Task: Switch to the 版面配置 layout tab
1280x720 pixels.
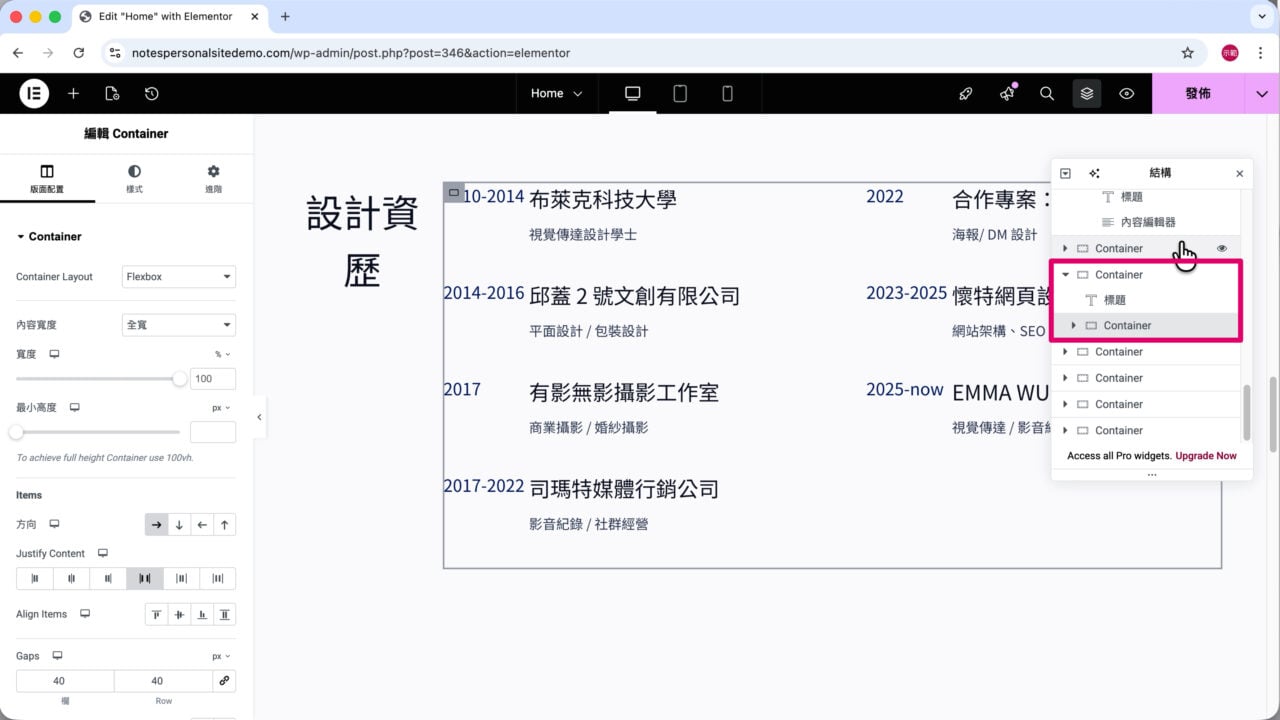Action: 47,179
